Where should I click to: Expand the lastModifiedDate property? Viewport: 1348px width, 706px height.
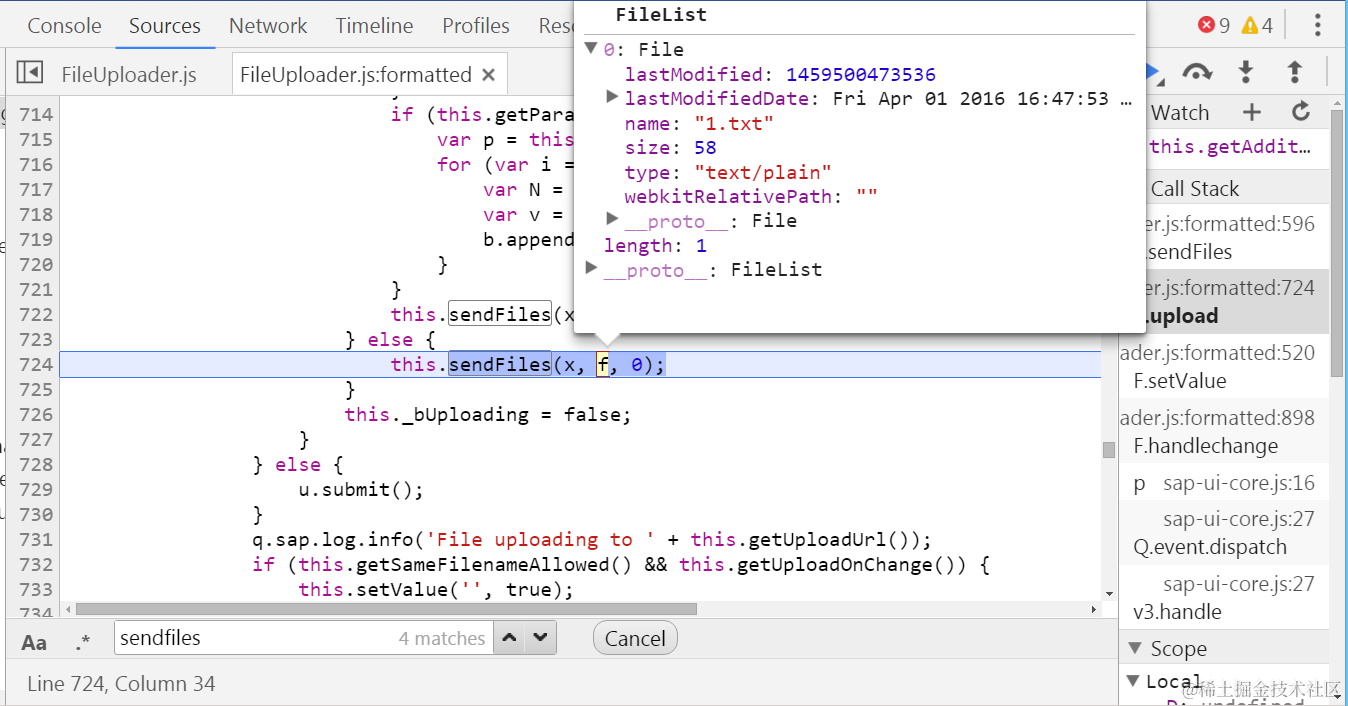pyautogui.click(x=612, y=97)
